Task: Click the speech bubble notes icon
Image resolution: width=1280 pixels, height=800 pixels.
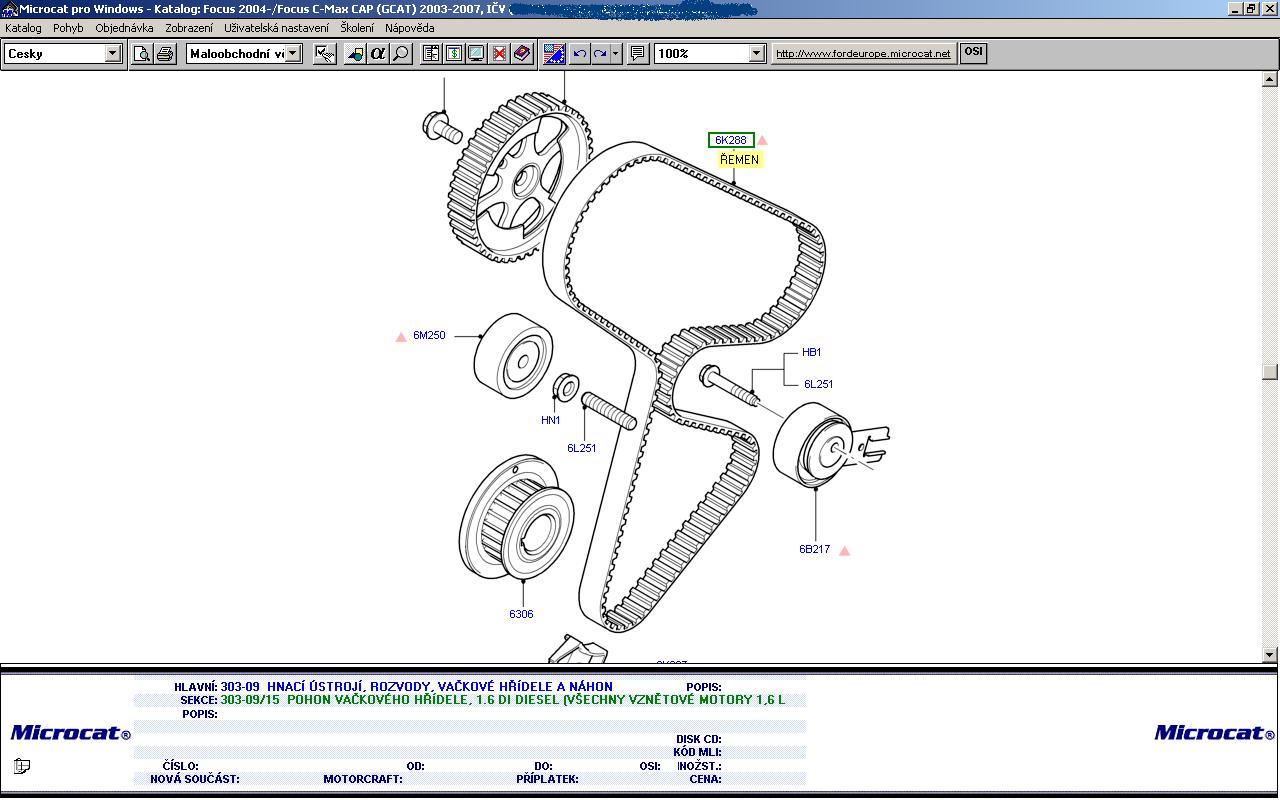Action: [x=637, y=54]
